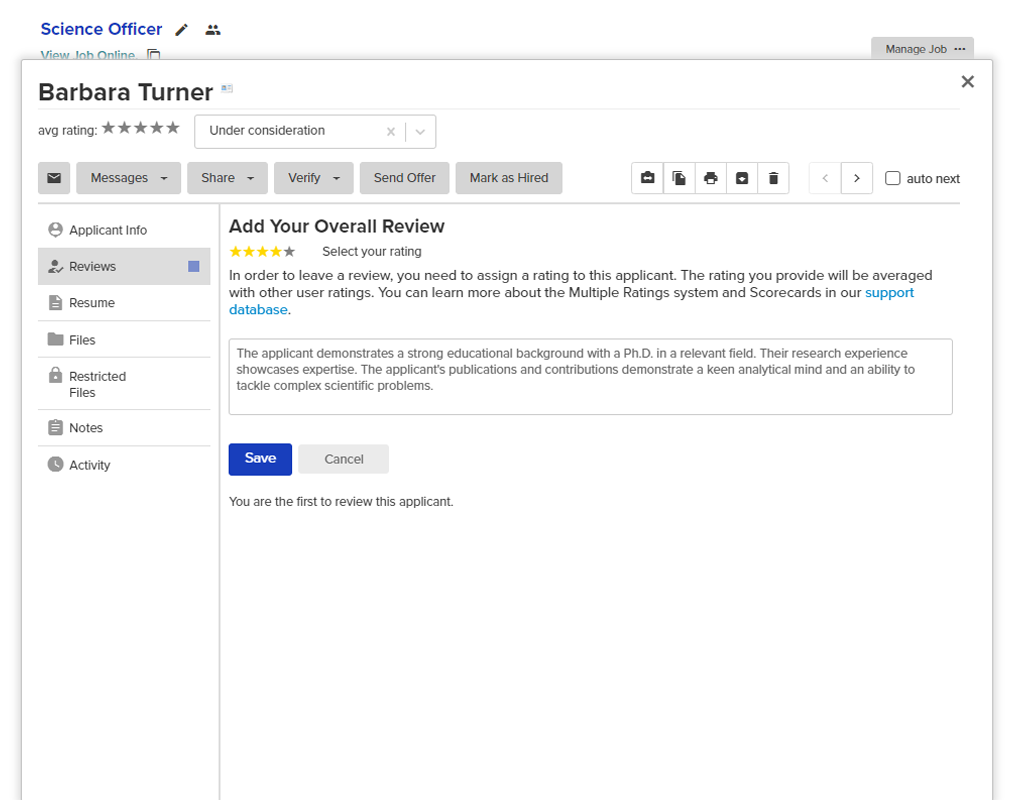Expand the applicant status dropdown
The image size is (1015, 800).
pos(421,131)
